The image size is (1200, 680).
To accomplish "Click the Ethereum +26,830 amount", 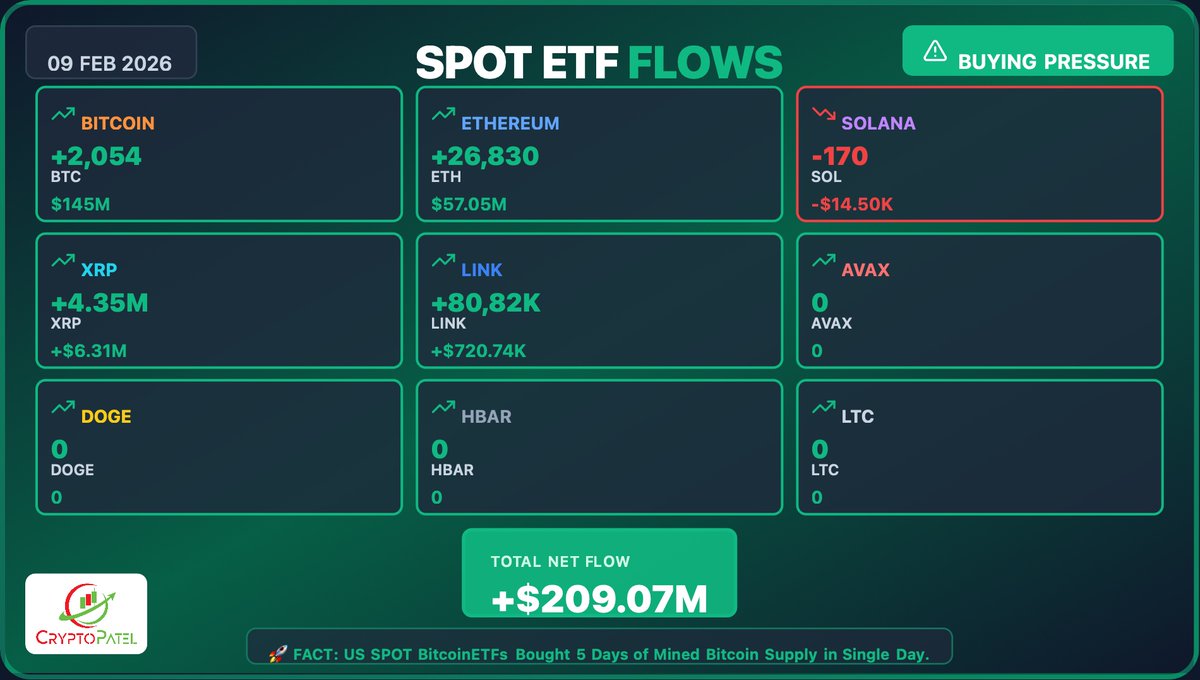I will coord(485,156).
